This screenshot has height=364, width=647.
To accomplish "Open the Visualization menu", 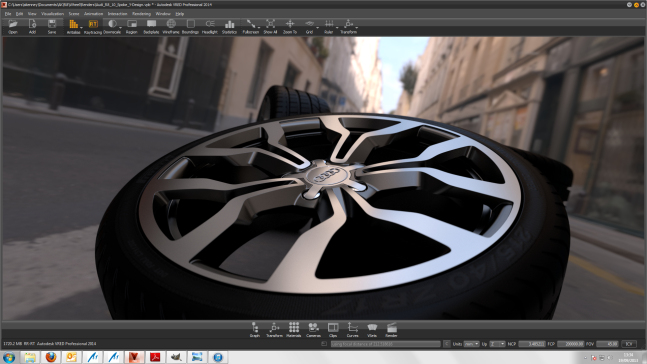I will tap(52, 14).
